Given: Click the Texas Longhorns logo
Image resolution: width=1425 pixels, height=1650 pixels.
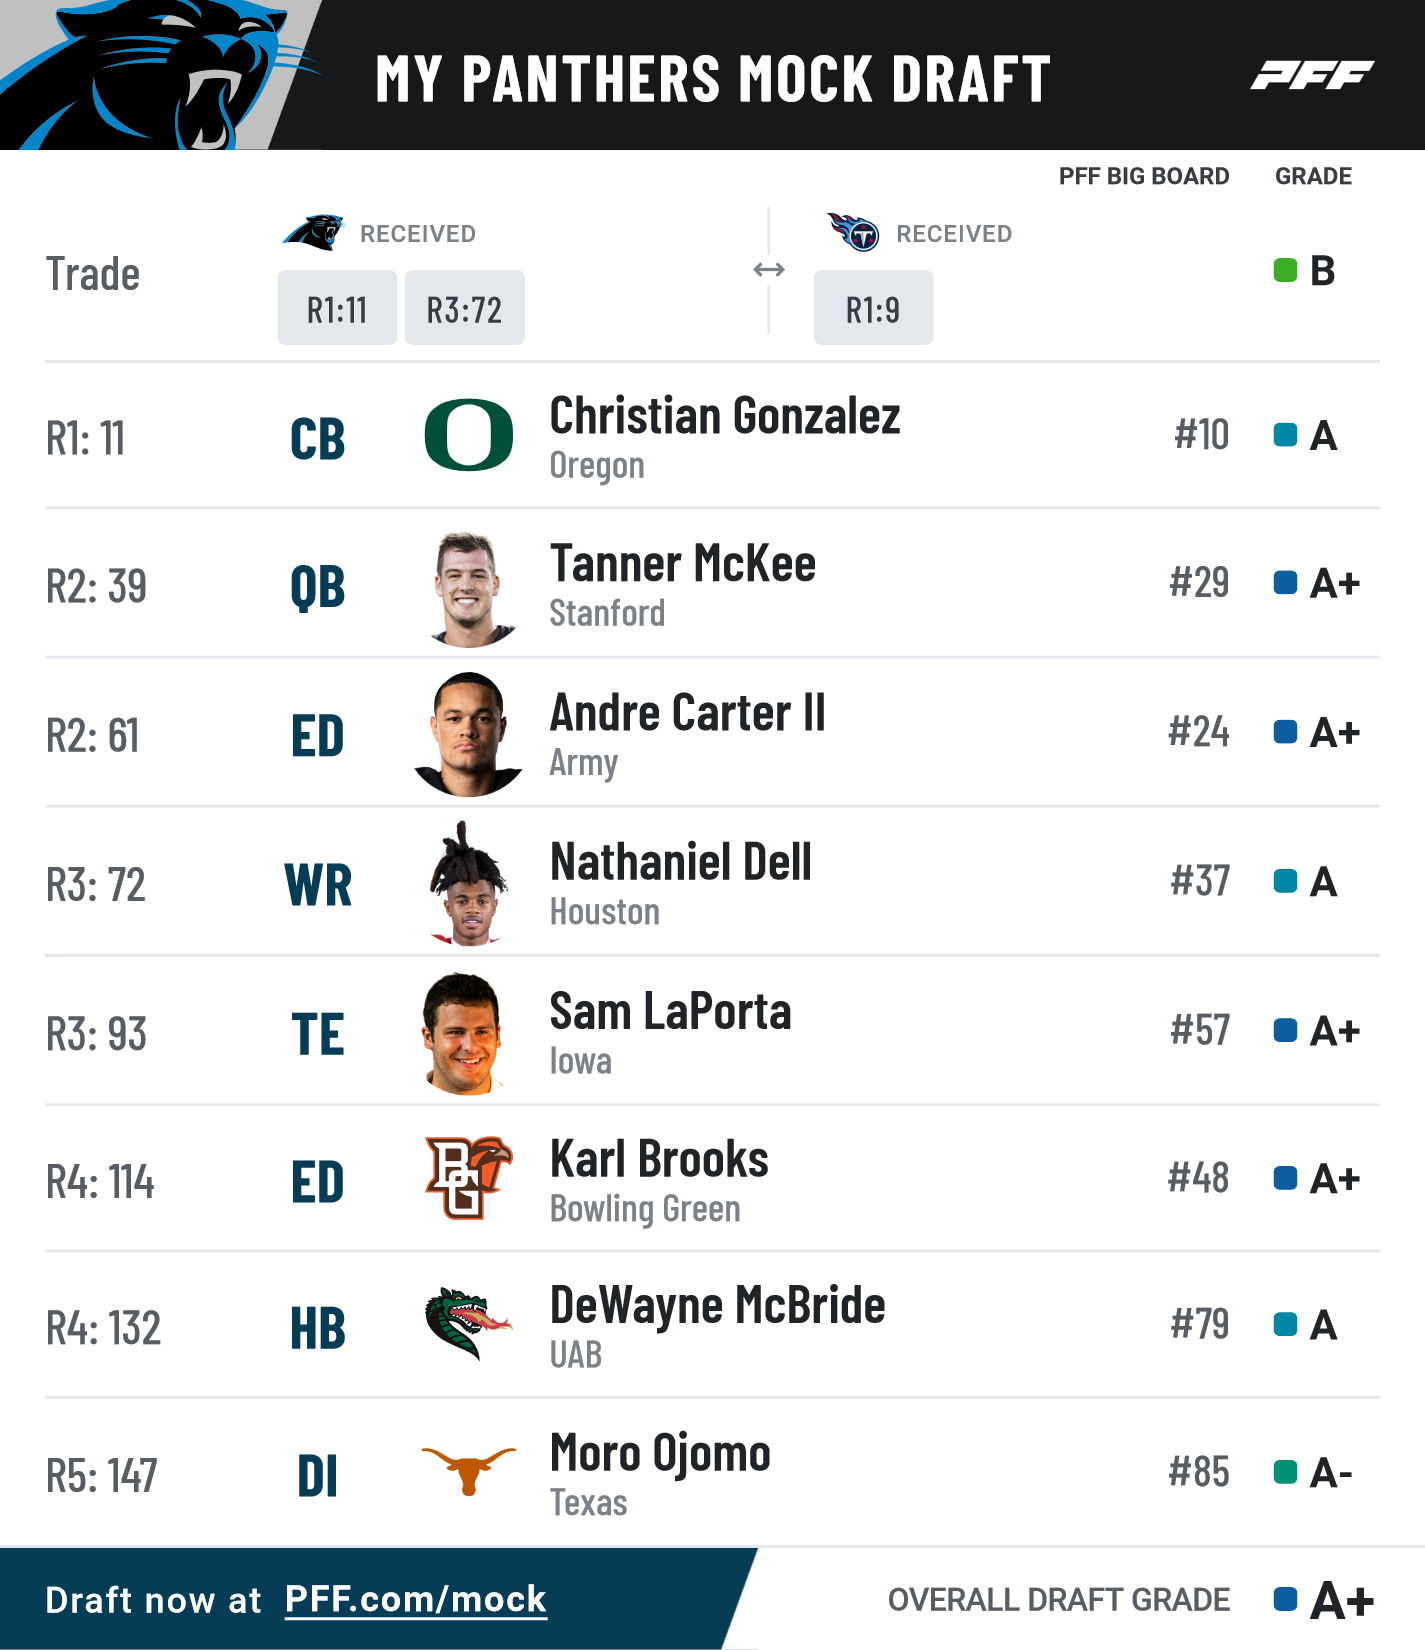Looking at the screenshot, I should (468, 1470).
